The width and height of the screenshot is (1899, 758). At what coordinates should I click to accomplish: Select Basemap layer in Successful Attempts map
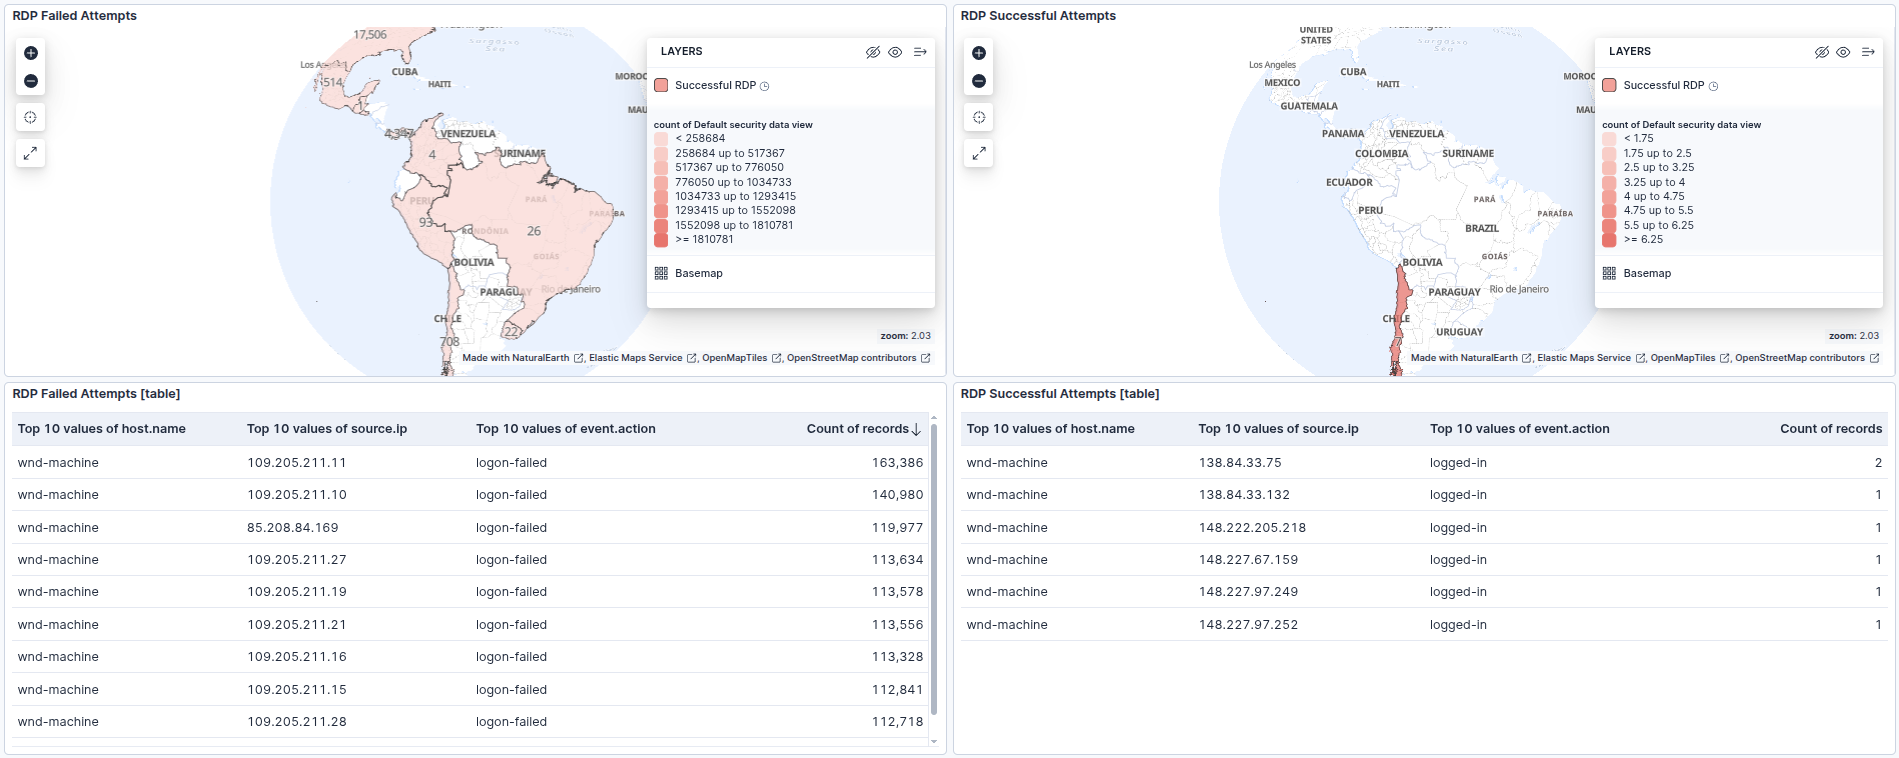1647,273
